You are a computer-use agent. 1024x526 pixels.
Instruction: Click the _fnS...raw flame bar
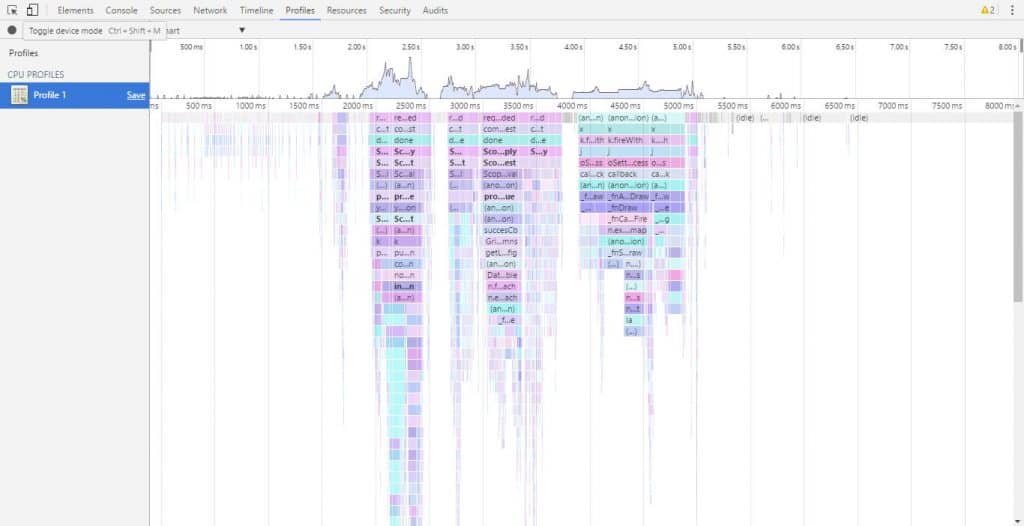pyautogui.click(x=625, y=252)
